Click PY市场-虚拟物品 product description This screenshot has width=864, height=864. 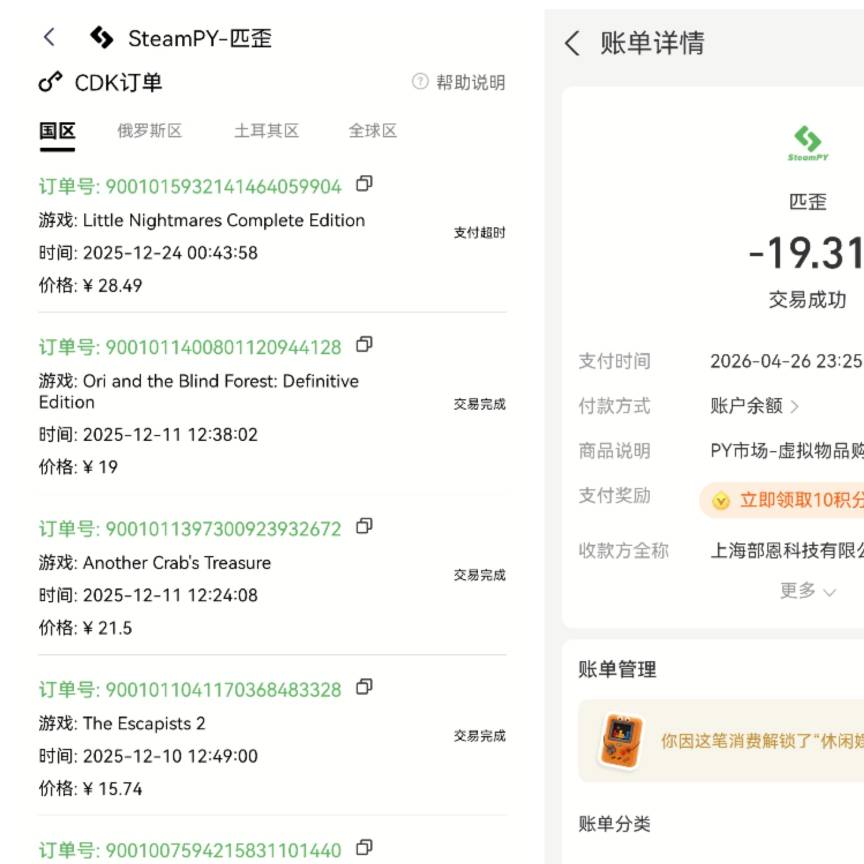(787, 451)
